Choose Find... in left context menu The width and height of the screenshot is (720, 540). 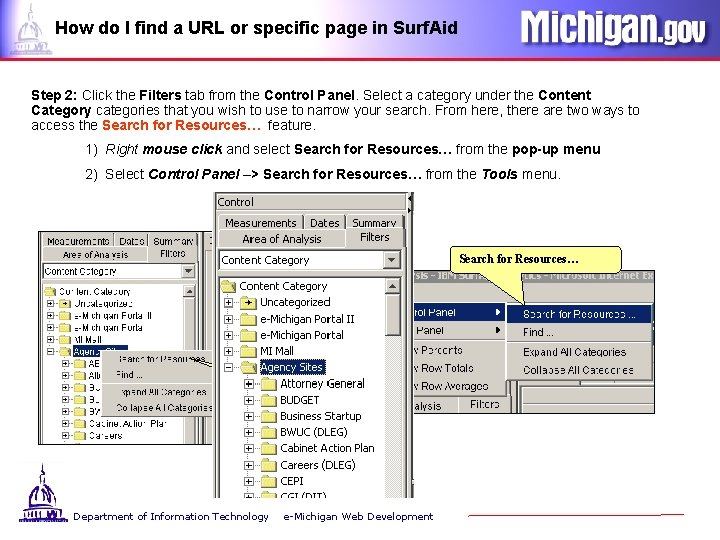click(x=158, y=375)
